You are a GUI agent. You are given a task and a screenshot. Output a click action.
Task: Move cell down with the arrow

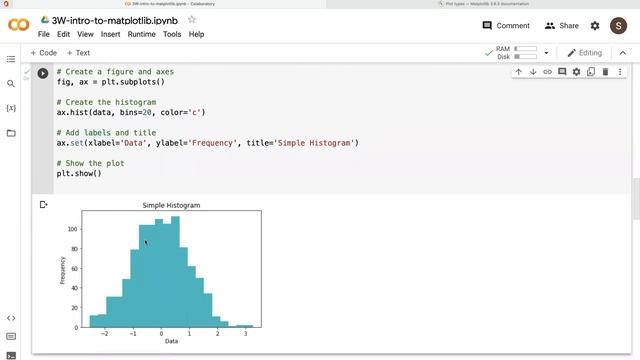(x=533, y=72)
